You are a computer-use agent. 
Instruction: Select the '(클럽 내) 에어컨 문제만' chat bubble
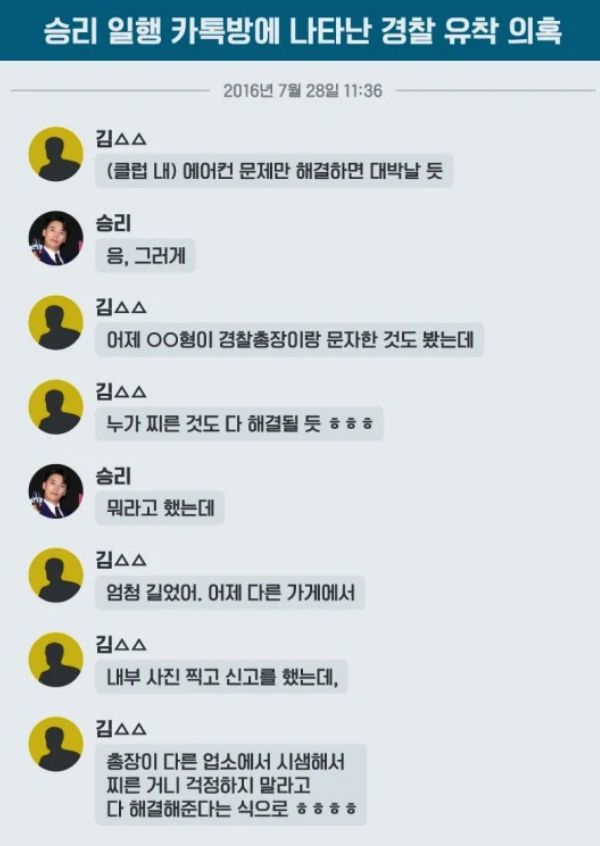pos(274,171)
